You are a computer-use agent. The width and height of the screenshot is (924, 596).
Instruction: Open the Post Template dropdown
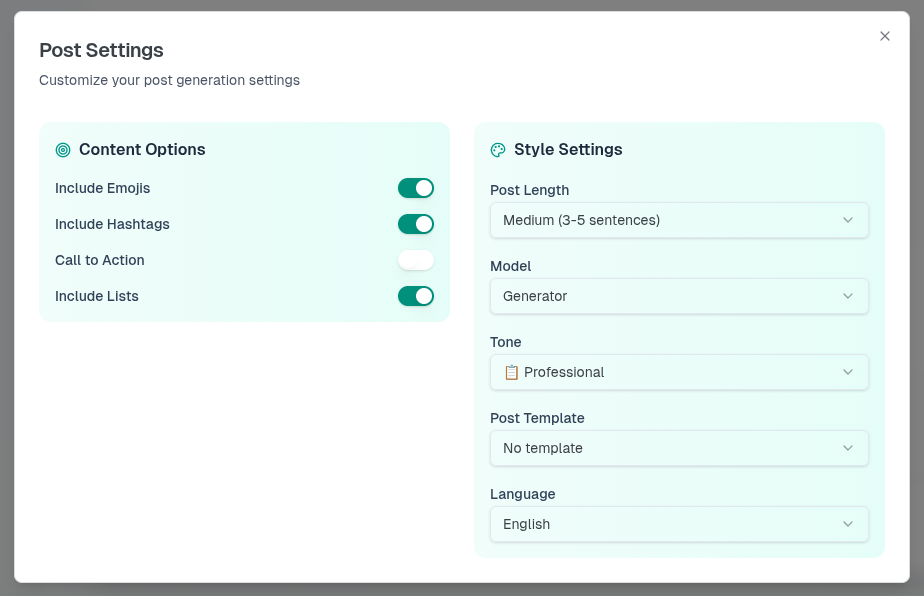coord(679,448)
